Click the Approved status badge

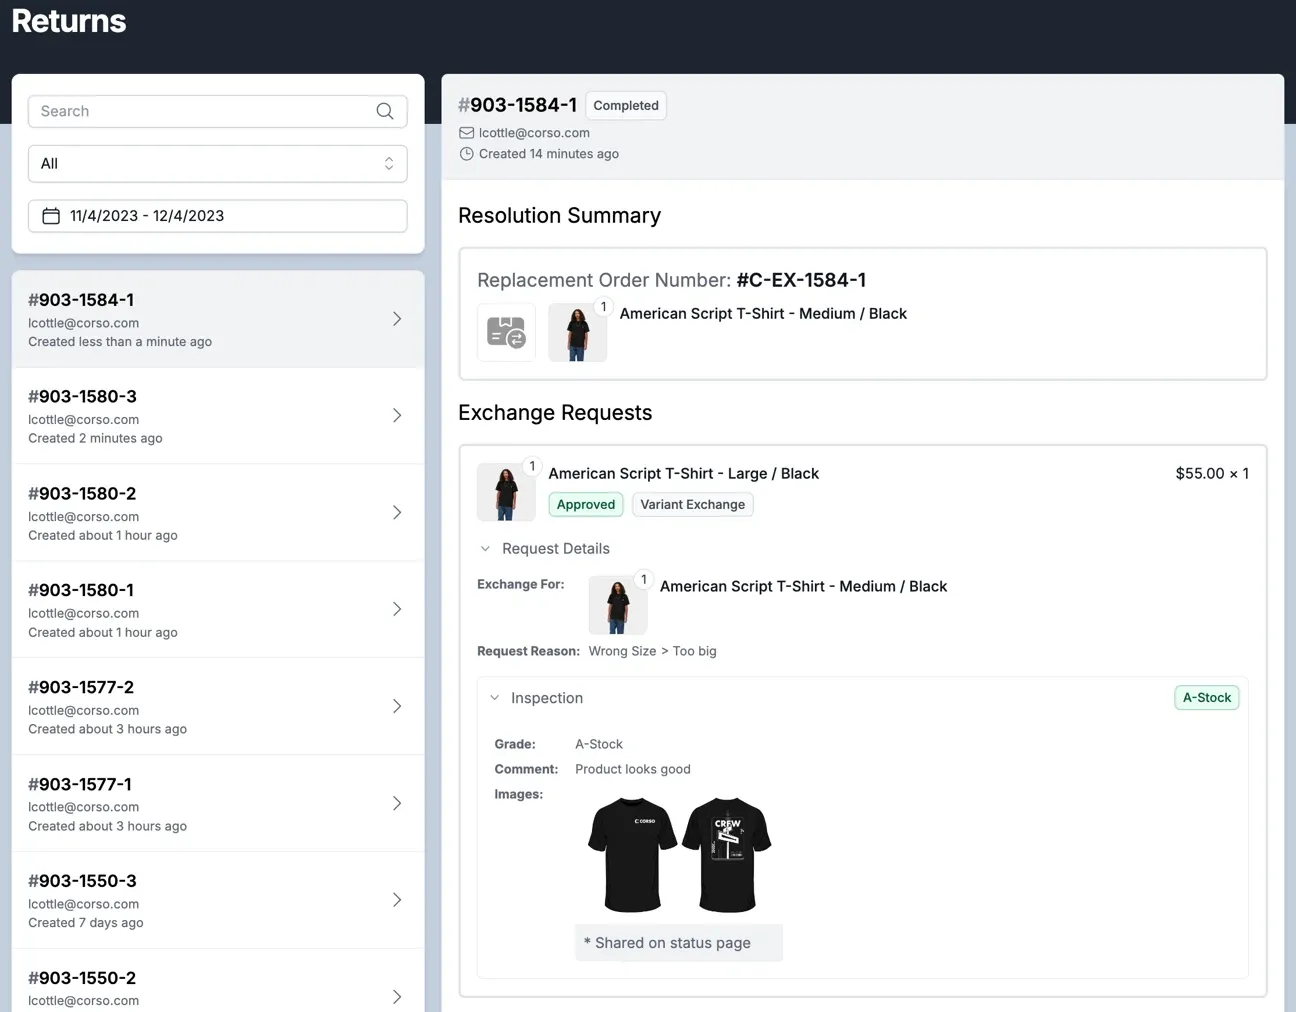coord(586,505)
